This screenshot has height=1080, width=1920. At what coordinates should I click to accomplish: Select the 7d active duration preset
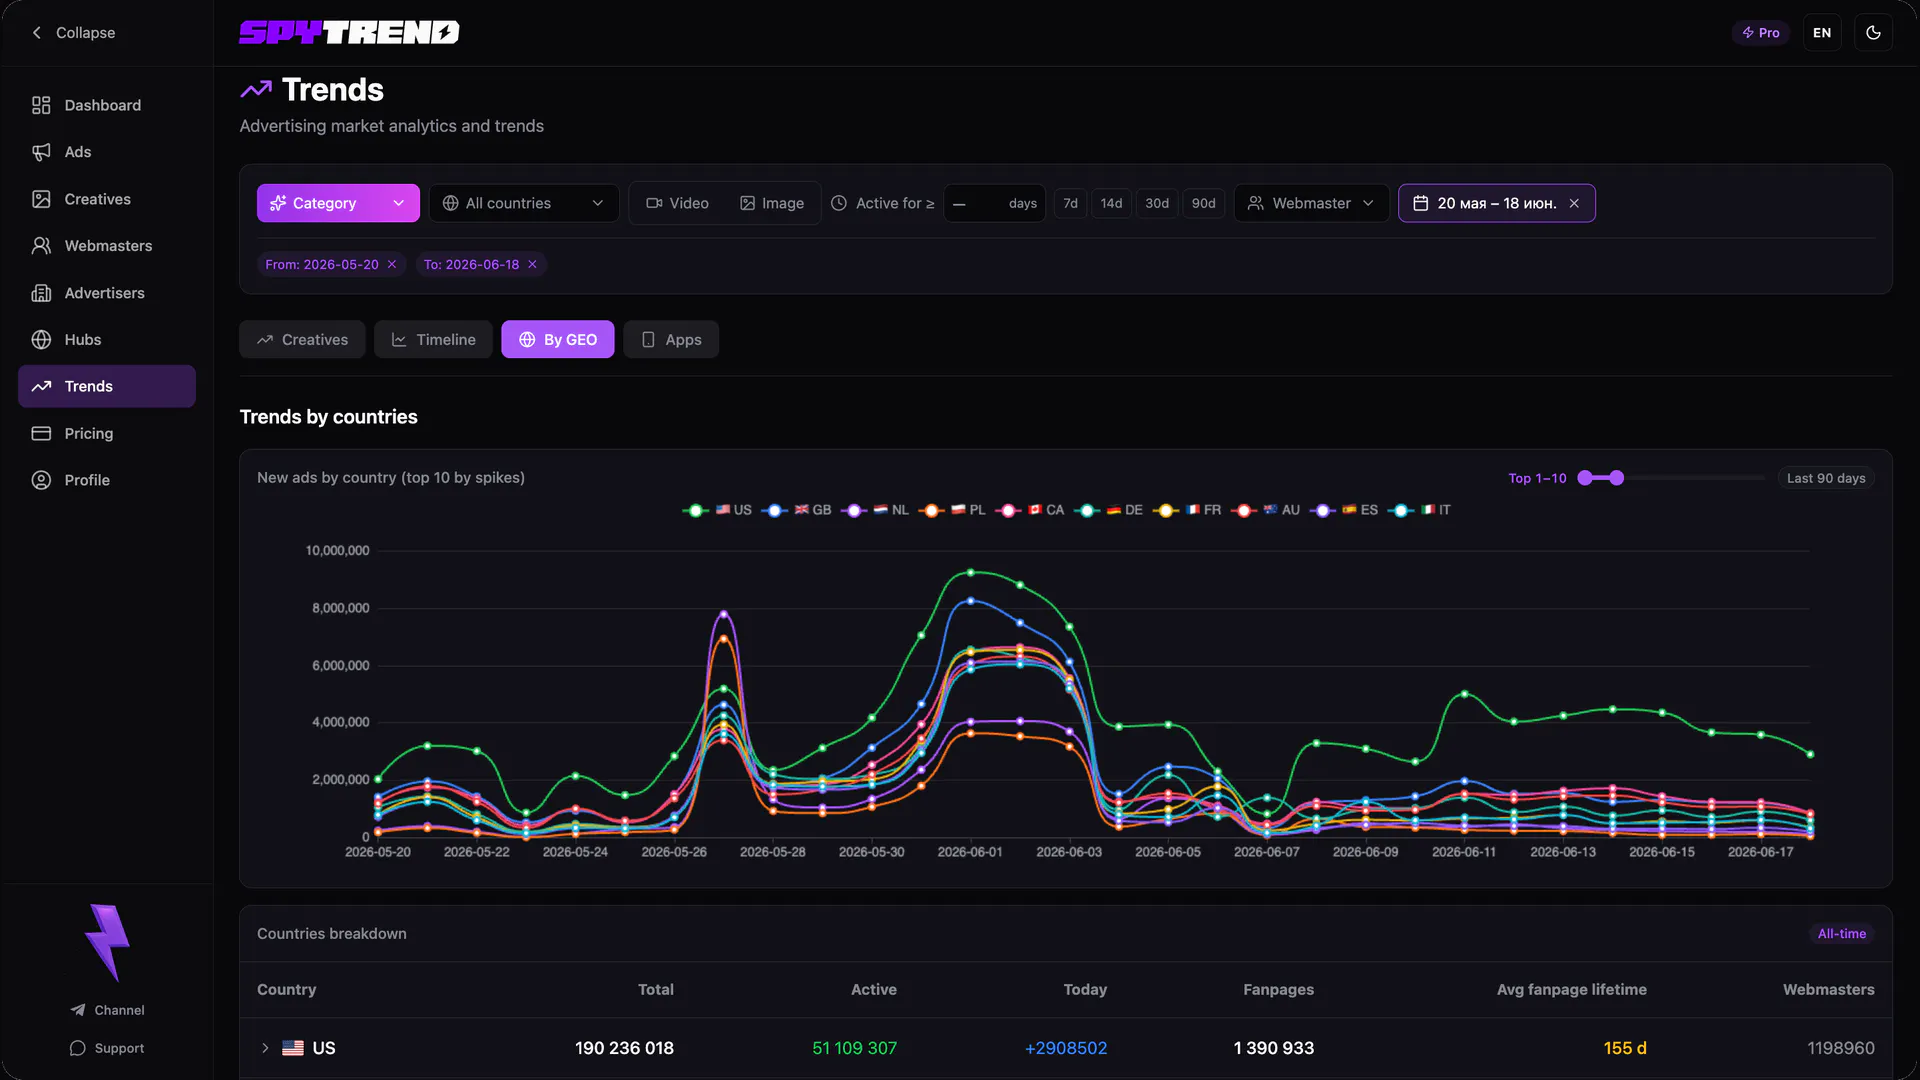tap(1070, 203)
